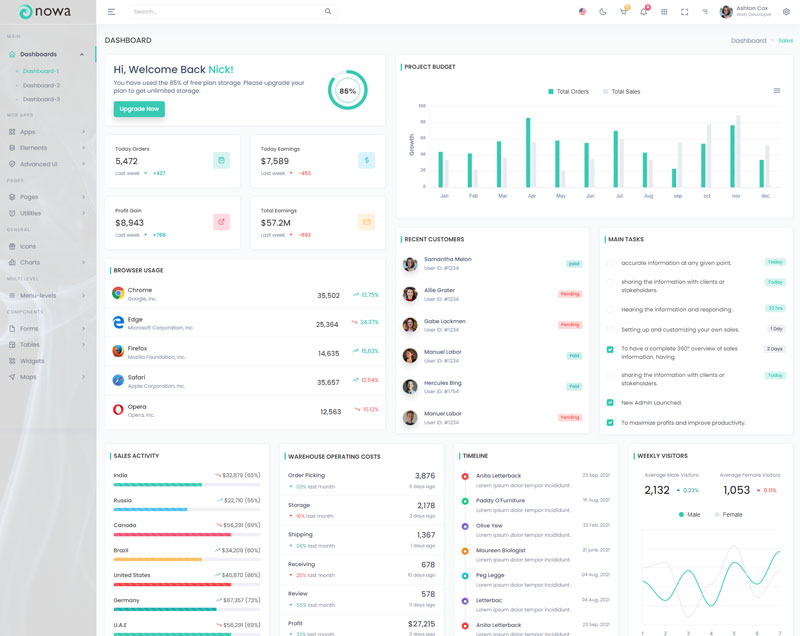The height and width of the screenshot is (636, 800).
Task: Open the shopping cart icon
Action: coord(623,12)
